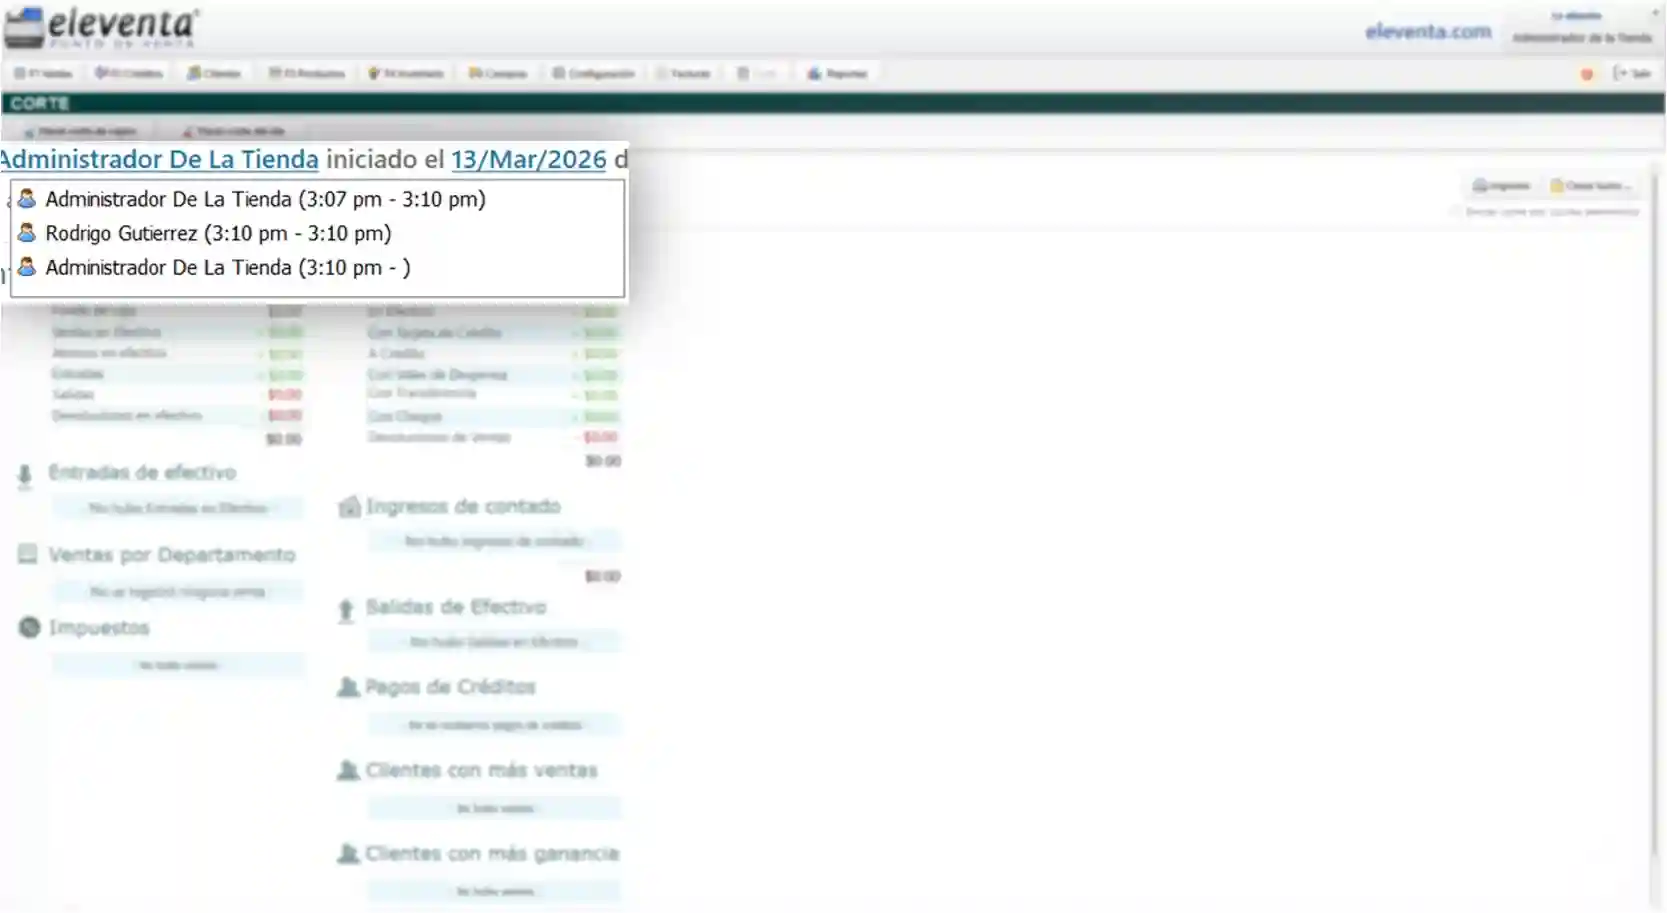Open the F3 Productos section
This screenshot has width=1667, height=913.
[307, 73]
